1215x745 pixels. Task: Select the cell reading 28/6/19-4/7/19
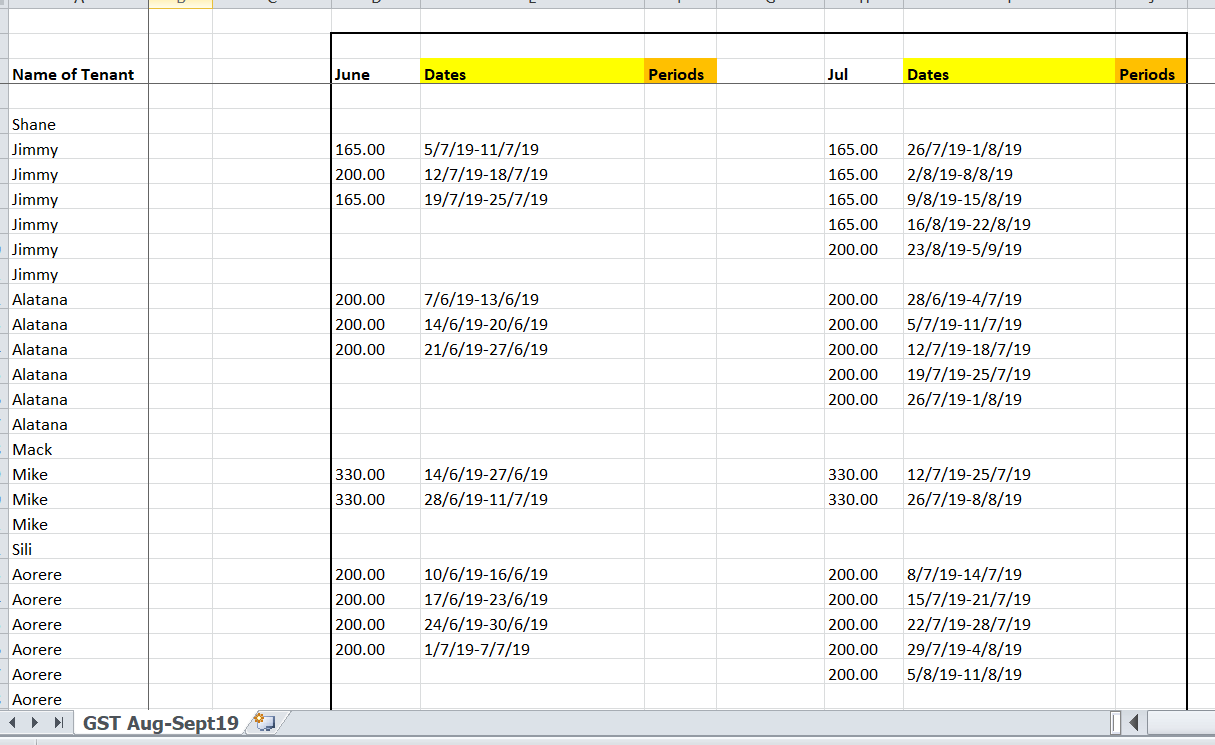pos(1009,296)
